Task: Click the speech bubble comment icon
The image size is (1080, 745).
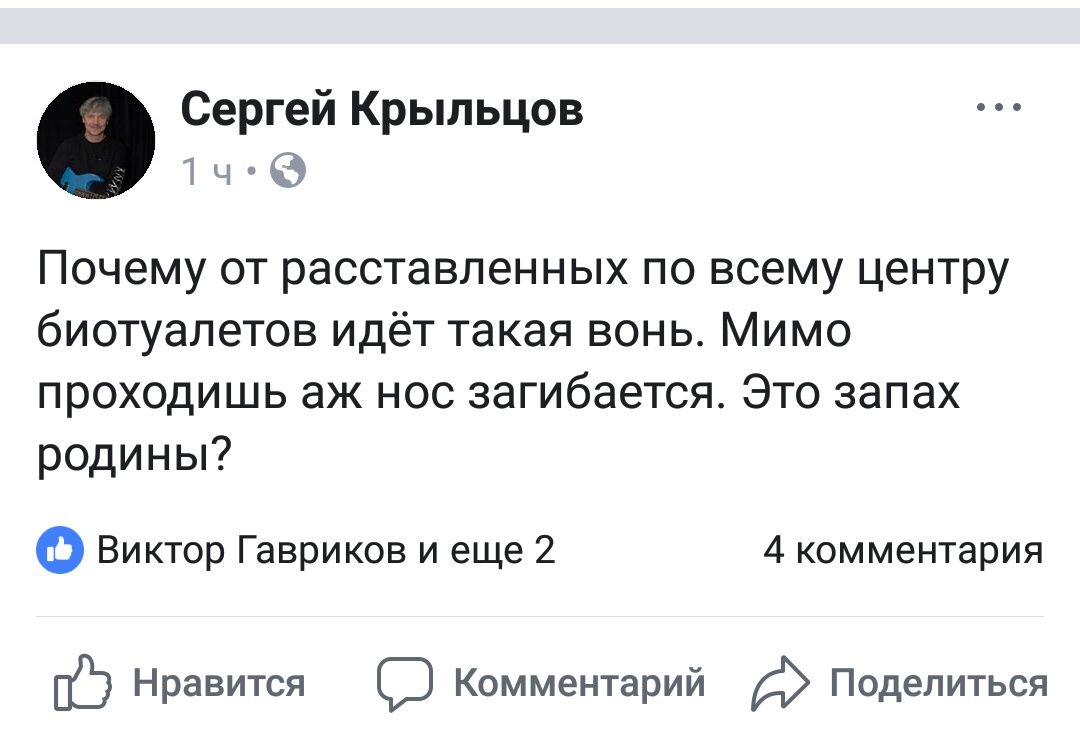Action: click(404, 684)
